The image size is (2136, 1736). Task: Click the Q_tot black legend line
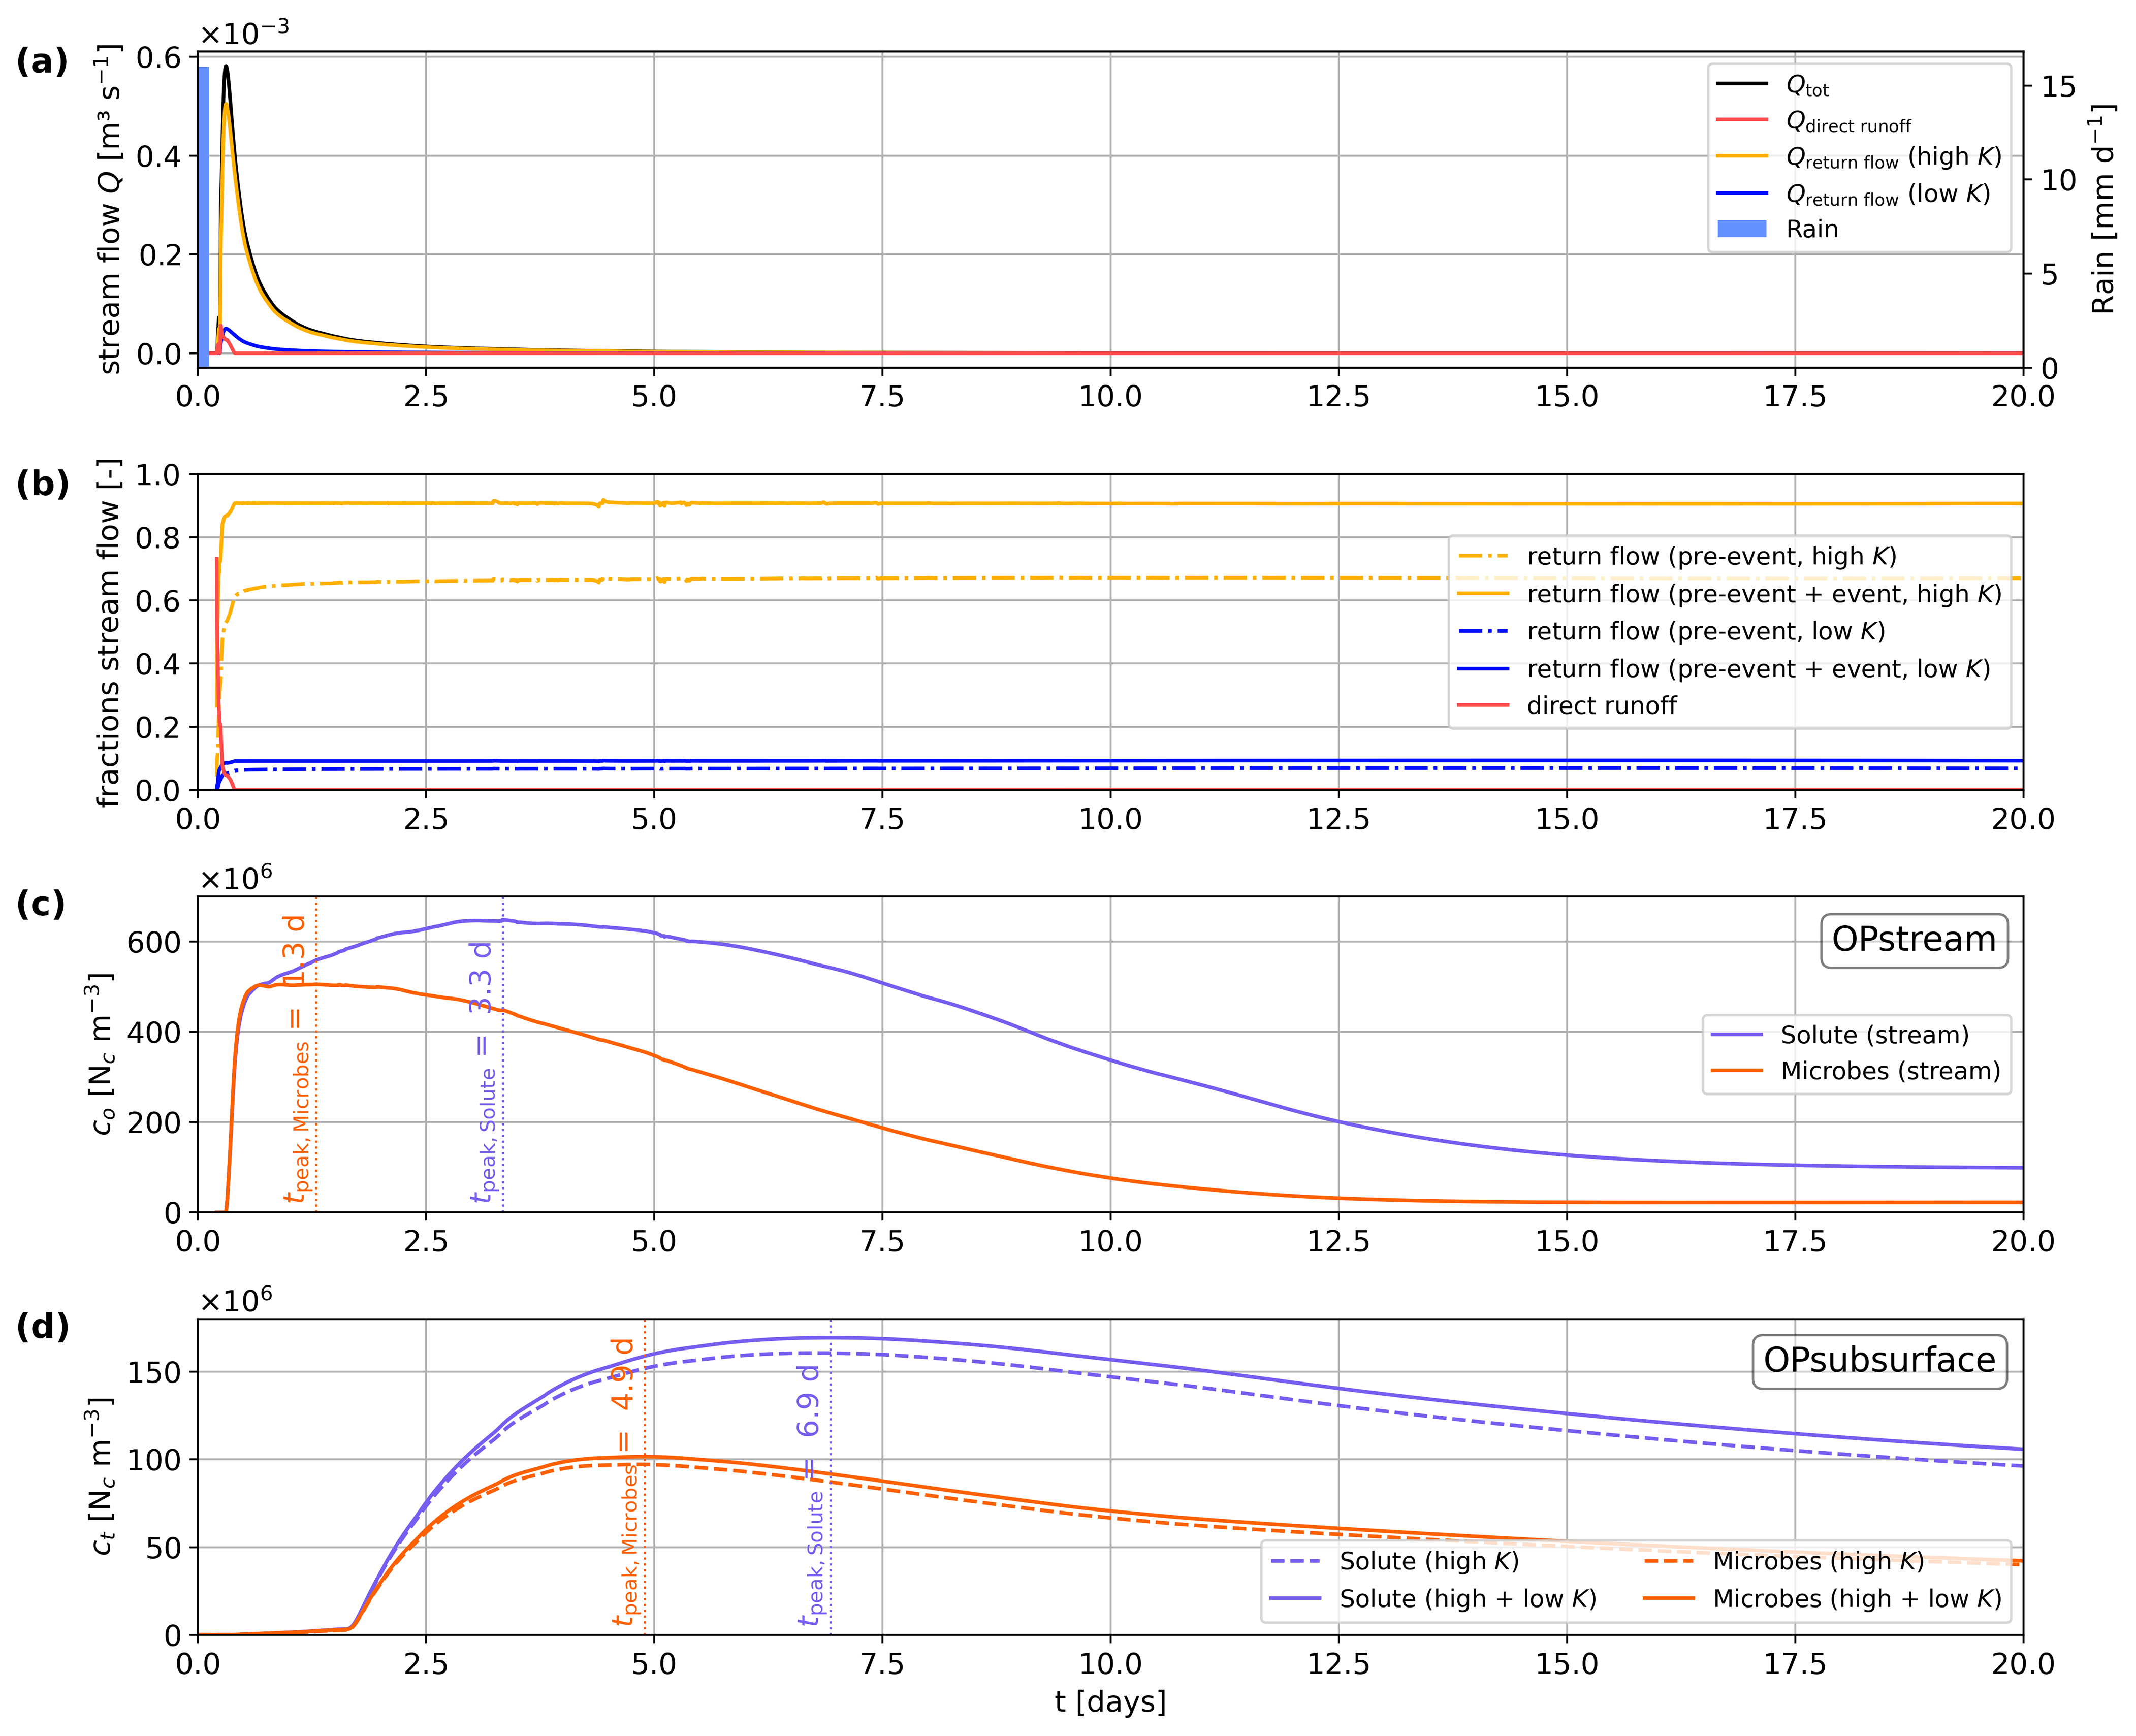tap(1741, 84)
